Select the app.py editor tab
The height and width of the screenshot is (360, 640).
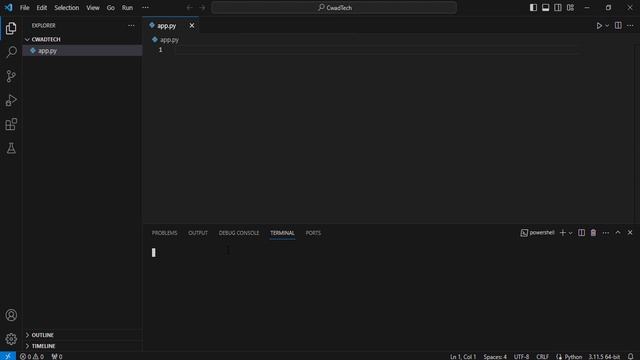(x=167, y=26)
